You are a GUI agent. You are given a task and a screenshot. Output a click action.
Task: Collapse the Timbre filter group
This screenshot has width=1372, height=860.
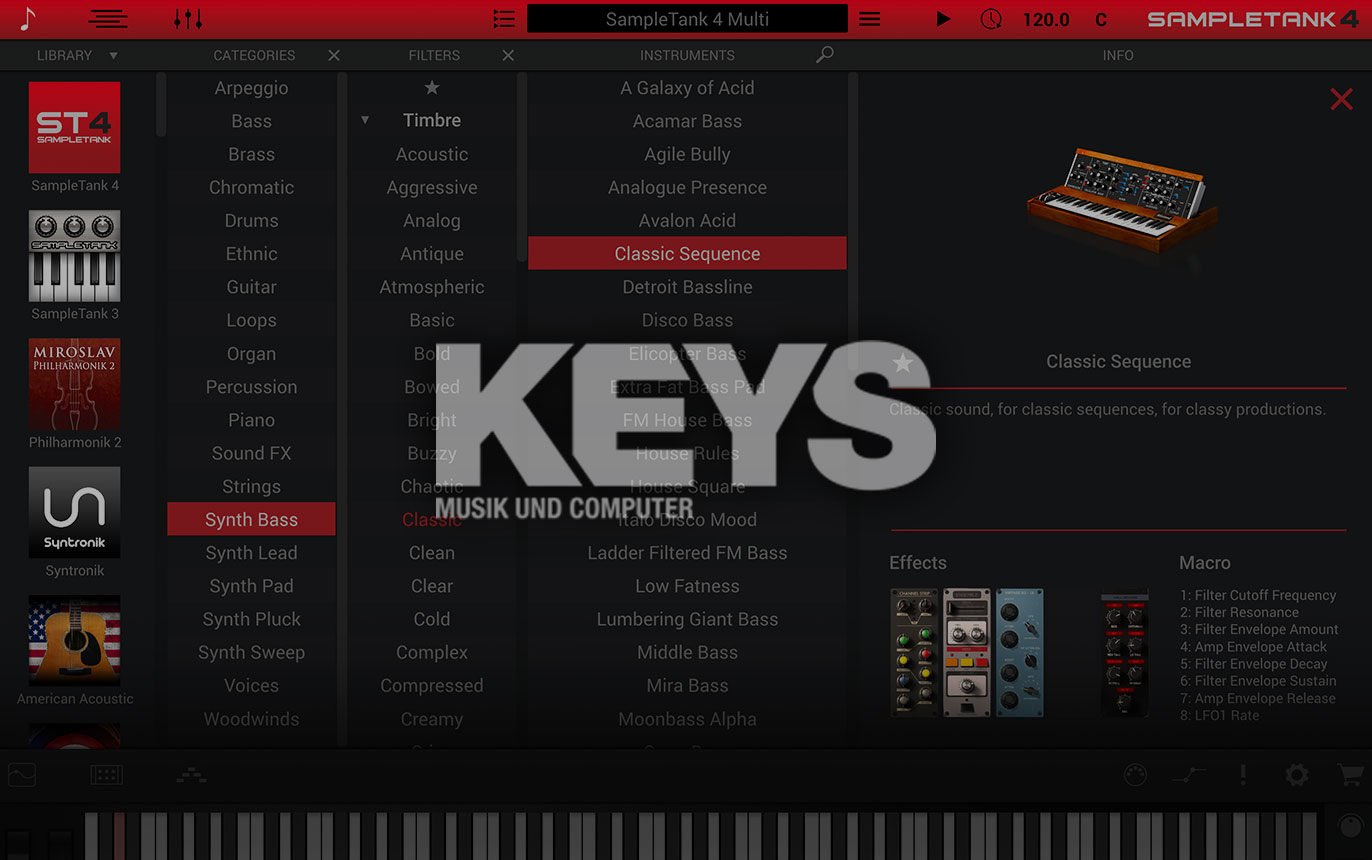coord(365,120)
